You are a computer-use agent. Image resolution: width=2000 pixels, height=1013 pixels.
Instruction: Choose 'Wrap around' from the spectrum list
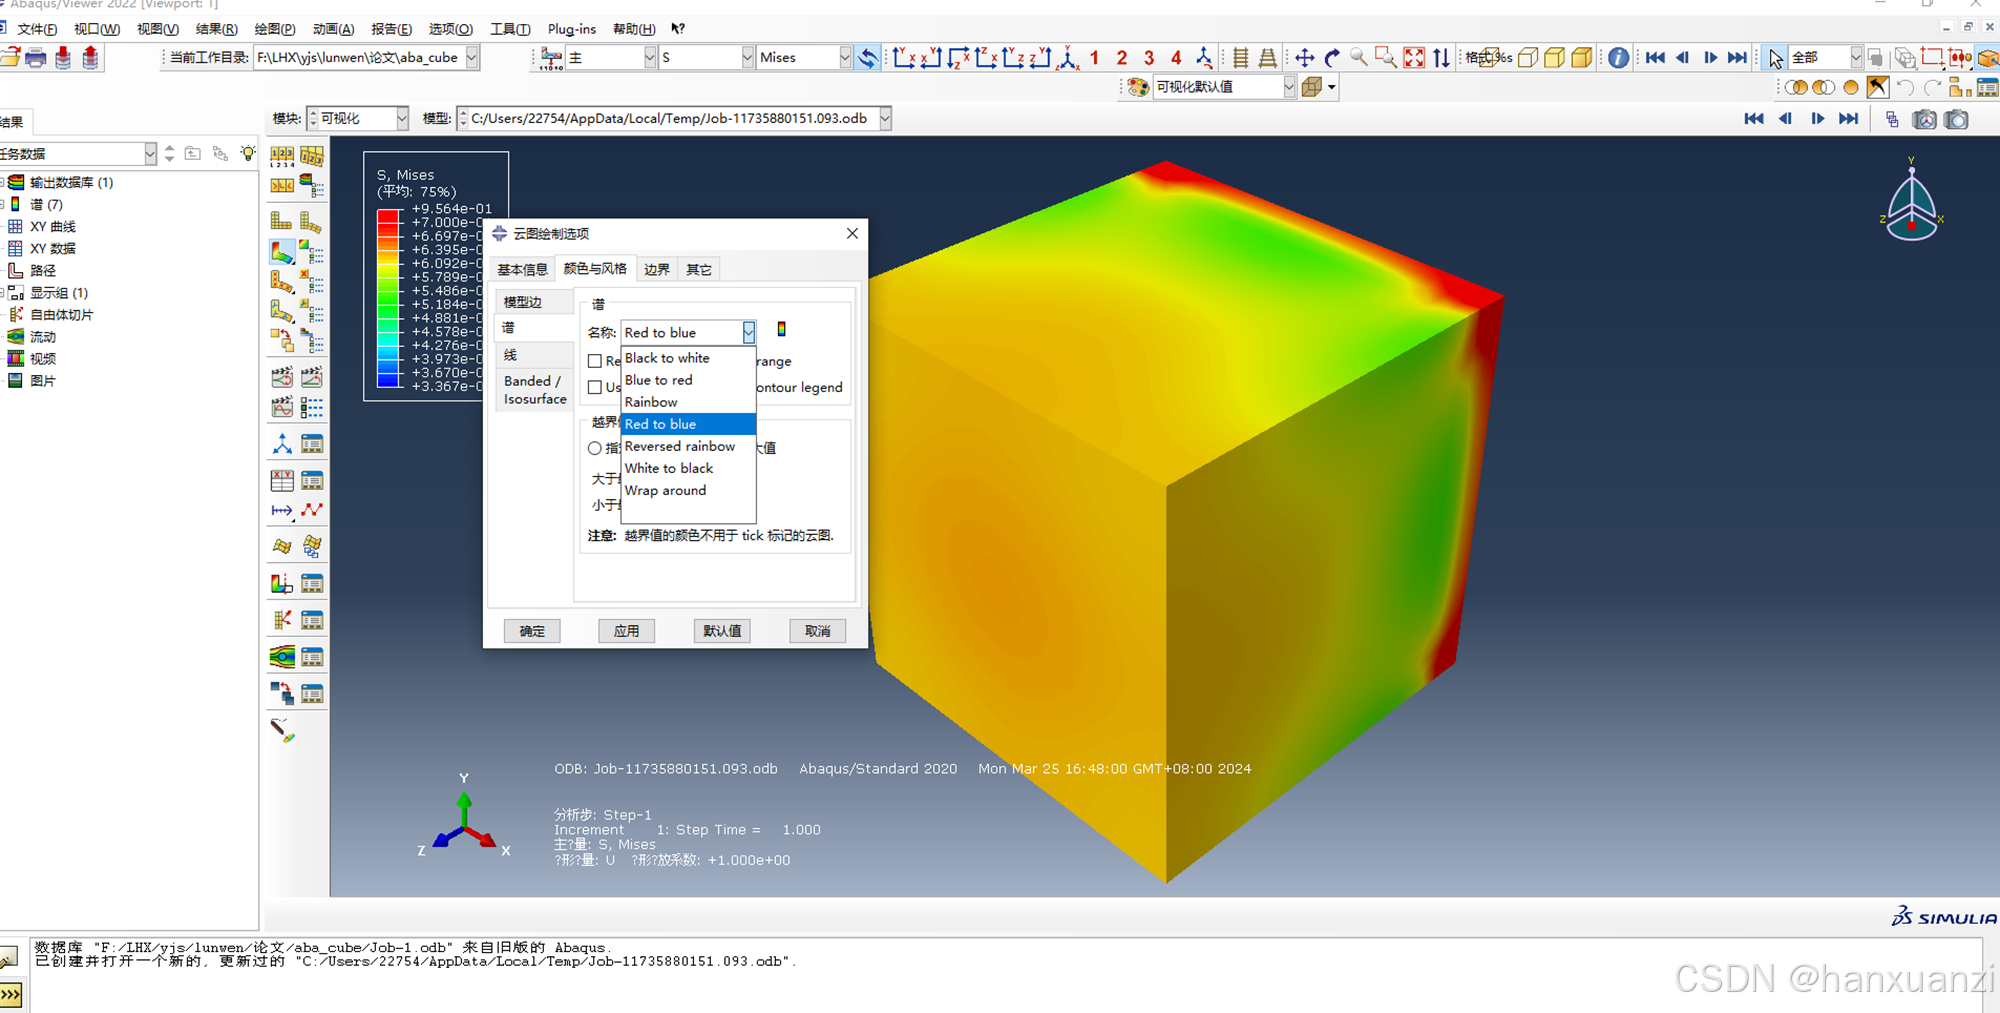pyautogui.click(x=688, y=490)
